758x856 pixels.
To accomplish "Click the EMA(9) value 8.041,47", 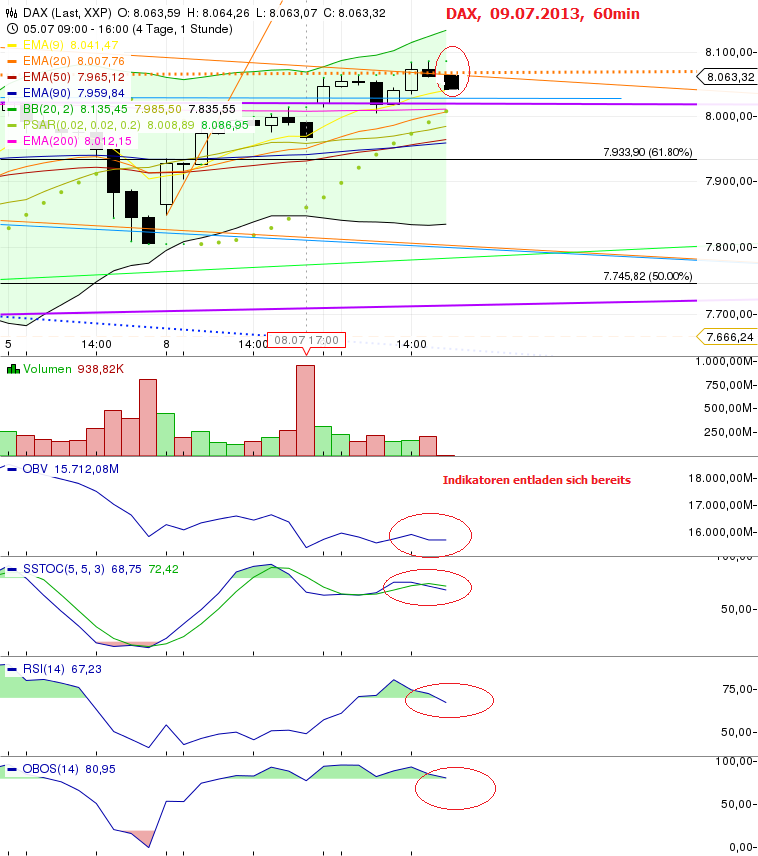I will pos(94,45).
